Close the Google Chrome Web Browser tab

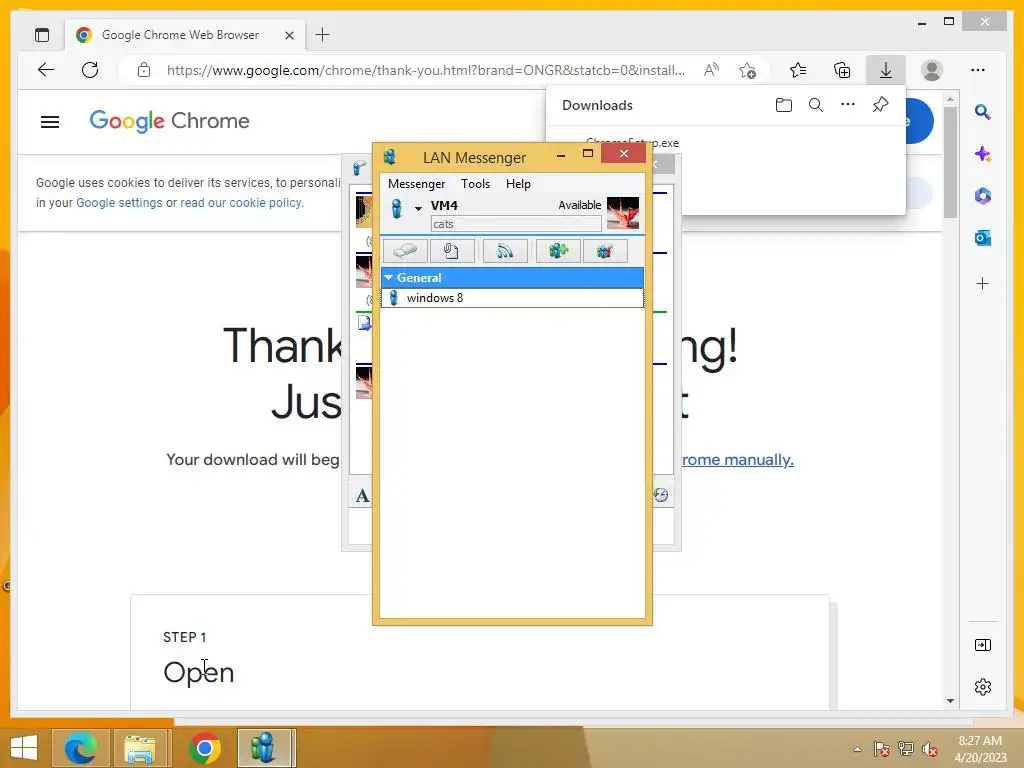289,35
